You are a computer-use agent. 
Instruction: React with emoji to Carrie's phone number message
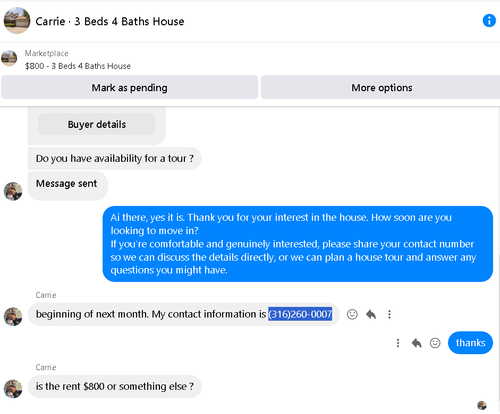click(x=352, y=314)
